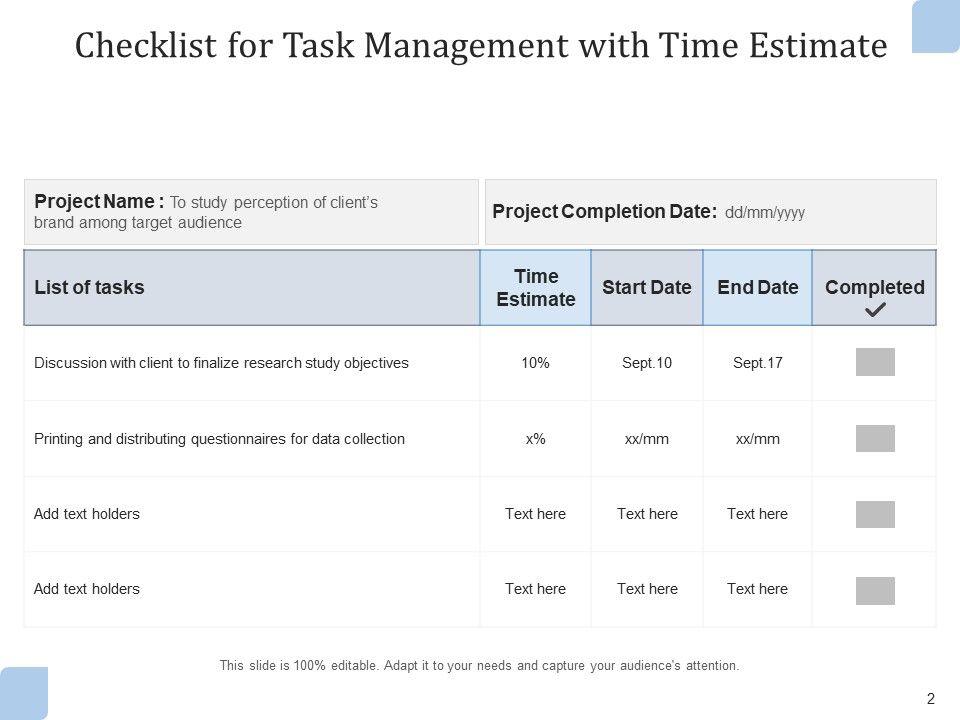This screenshot has height=720, width=960.
Task: Select the Start Date column header
Action: point(647,288)
